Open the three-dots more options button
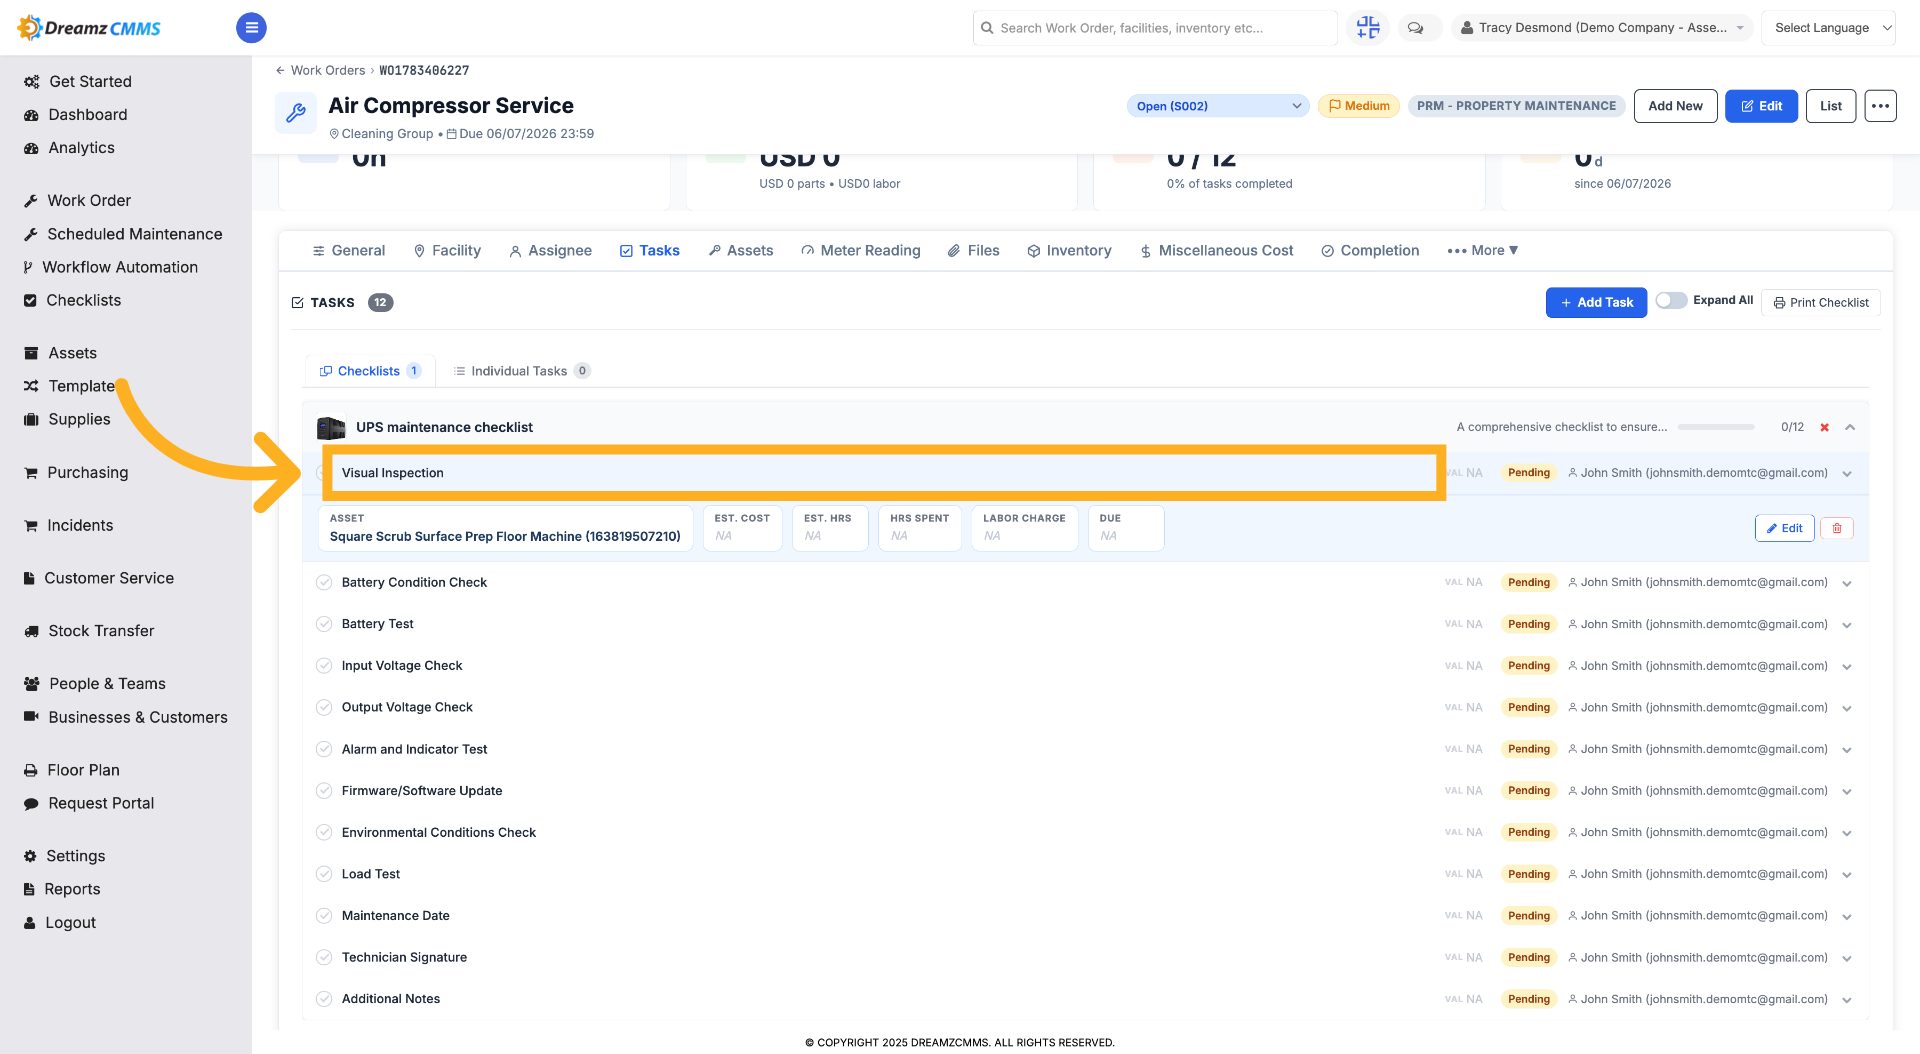Screen dimensions: 1920x1054 1880,106
